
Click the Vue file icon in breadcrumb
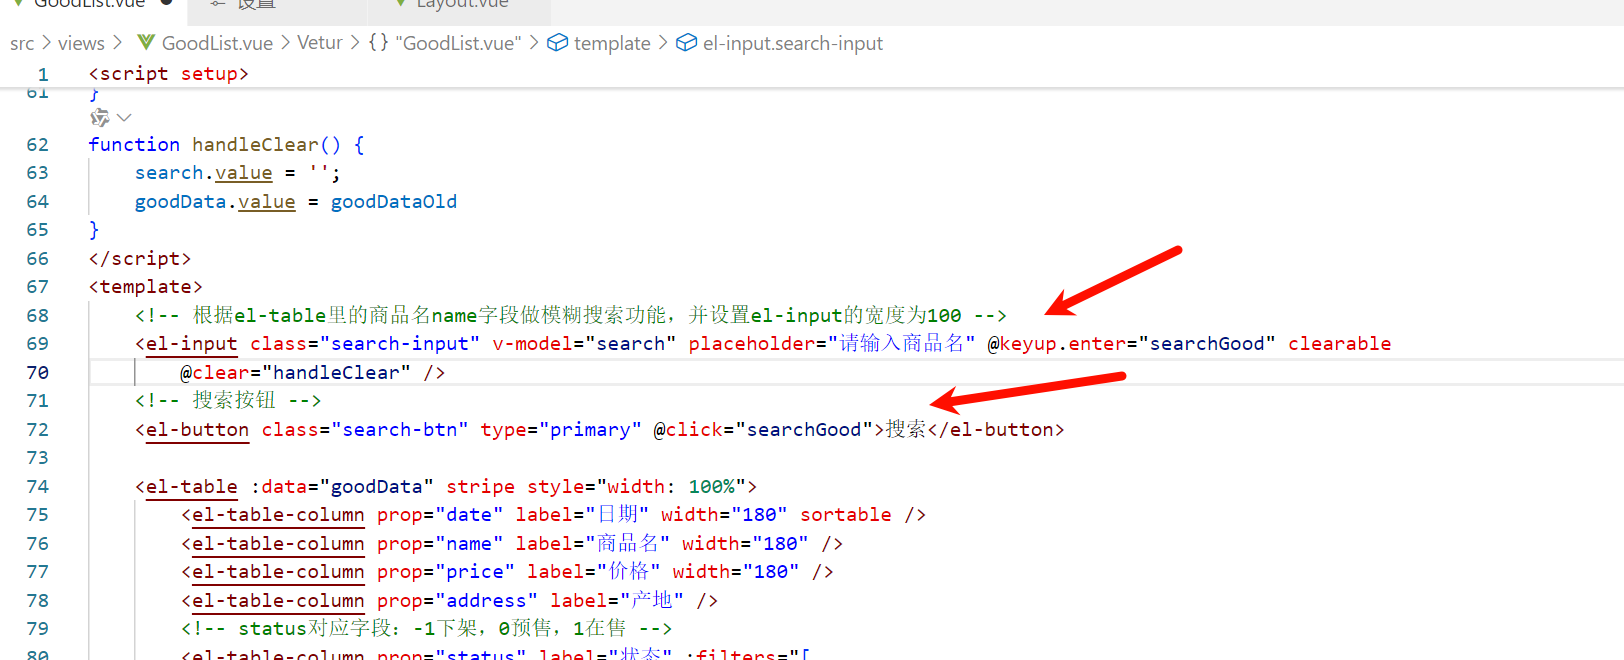tap(146, 42)
